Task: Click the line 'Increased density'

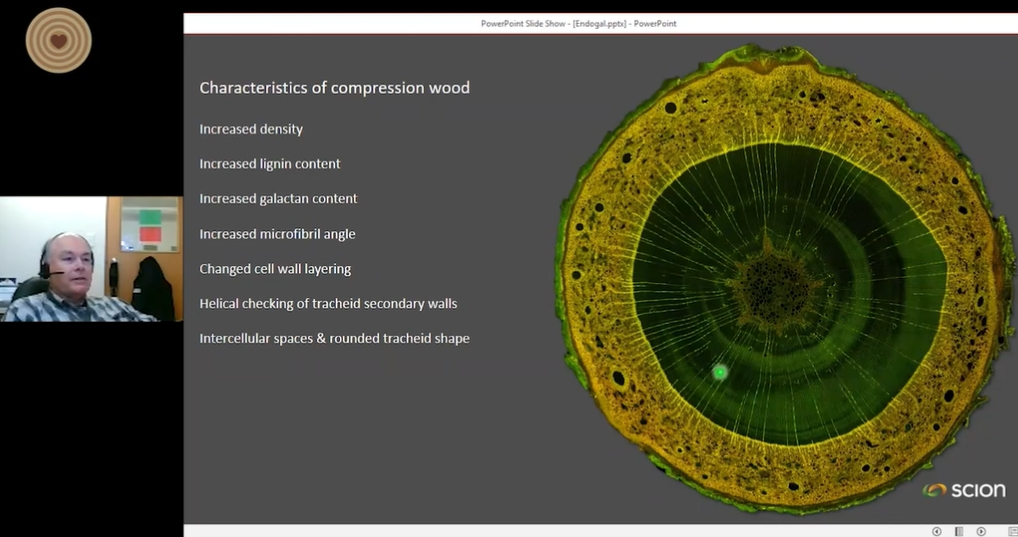Action: [251, 129]
